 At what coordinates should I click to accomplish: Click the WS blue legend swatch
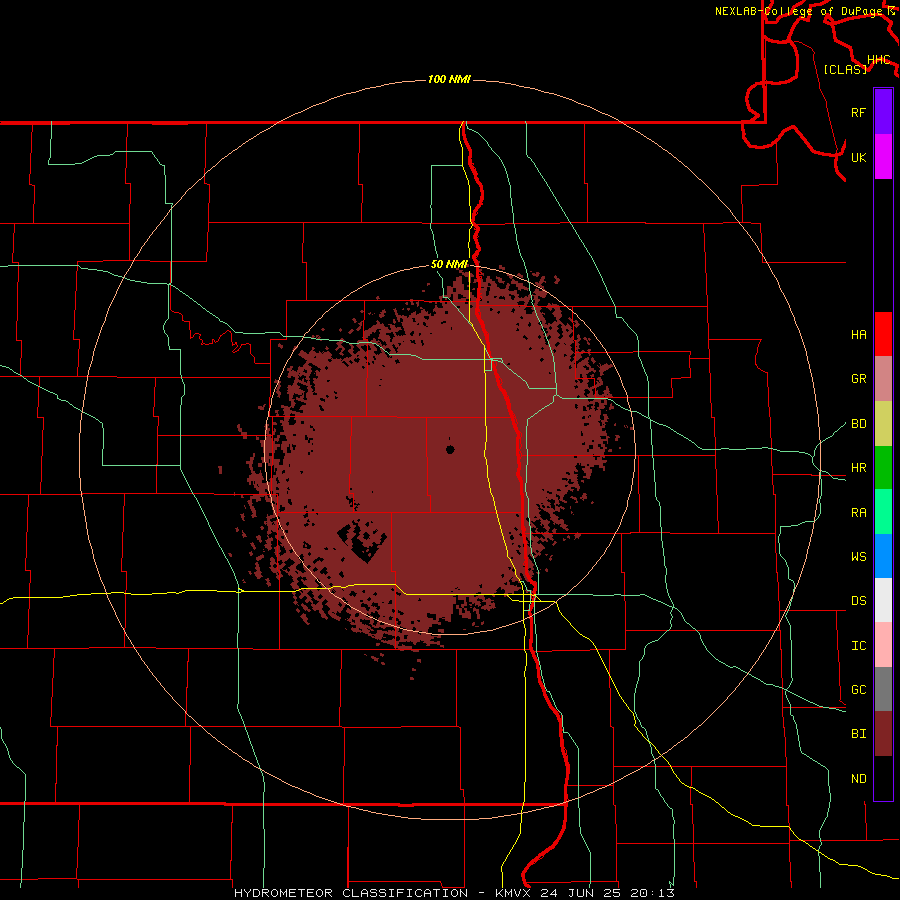point(883,556)
